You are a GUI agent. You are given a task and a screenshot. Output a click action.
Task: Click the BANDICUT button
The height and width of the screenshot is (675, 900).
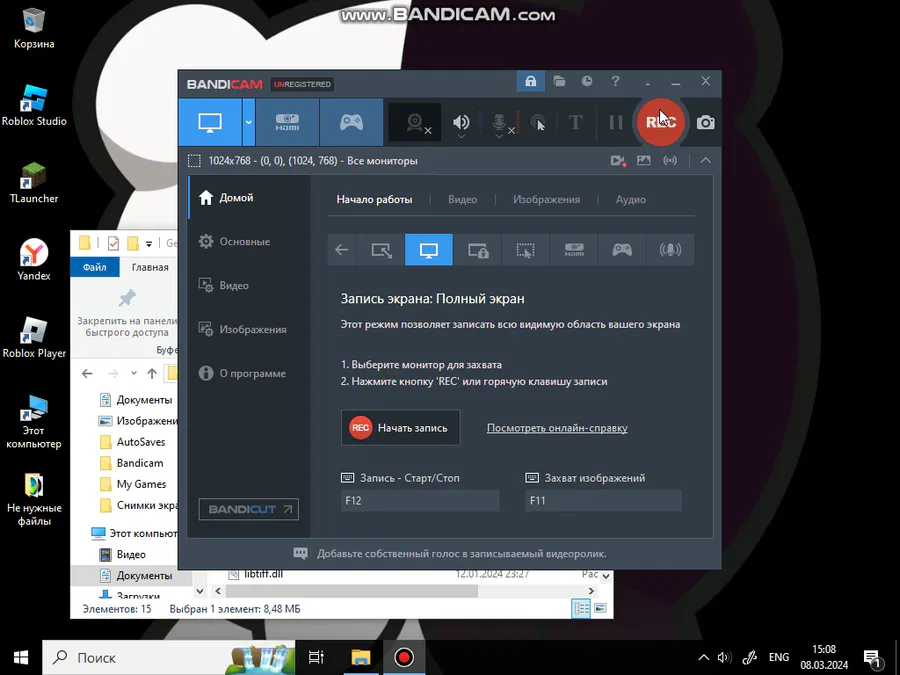[x=249, y=509]
